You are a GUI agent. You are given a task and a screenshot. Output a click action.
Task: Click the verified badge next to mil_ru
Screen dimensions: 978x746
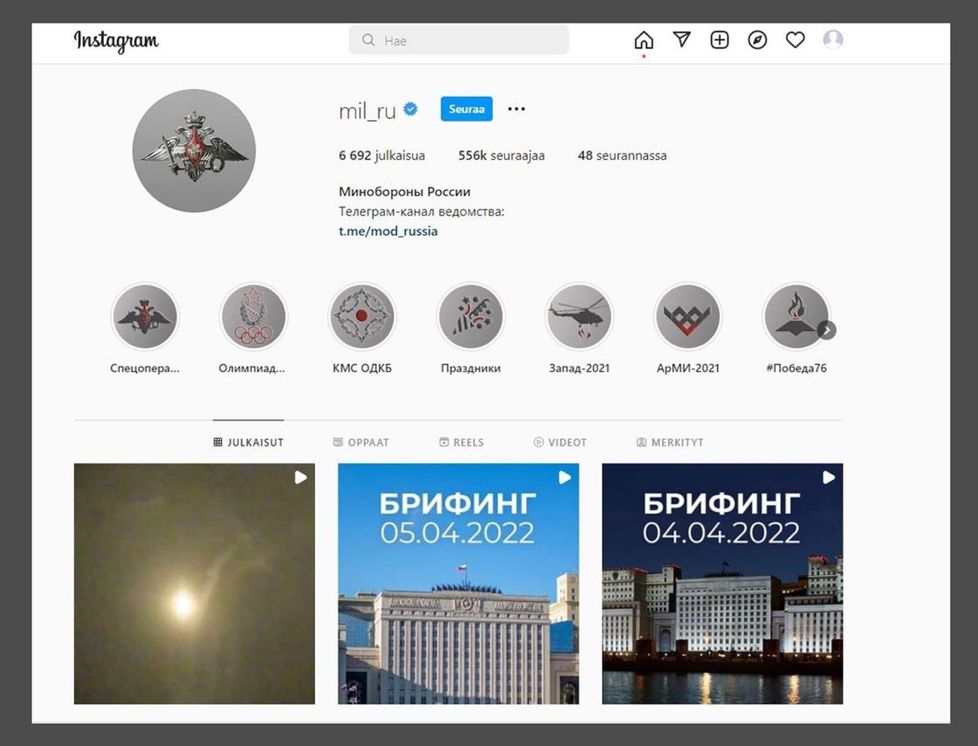click(411, 109)
